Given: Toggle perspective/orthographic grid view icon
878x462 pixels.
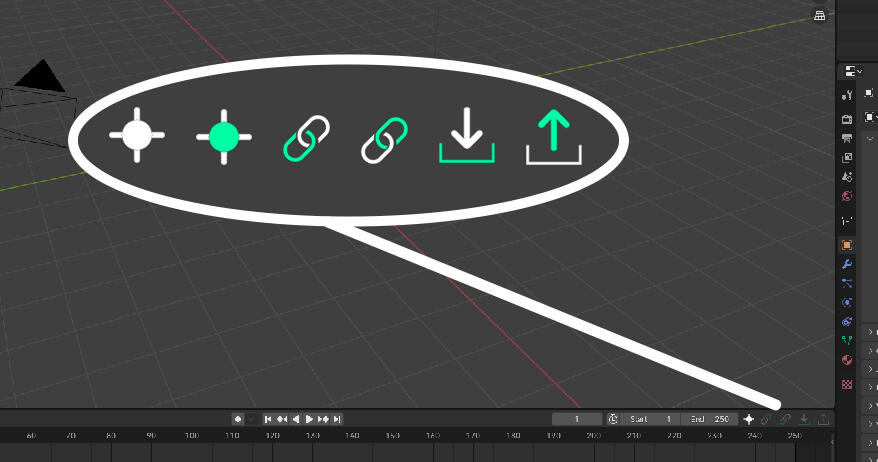Looking at the screenshot, I should tap(820, 15).
